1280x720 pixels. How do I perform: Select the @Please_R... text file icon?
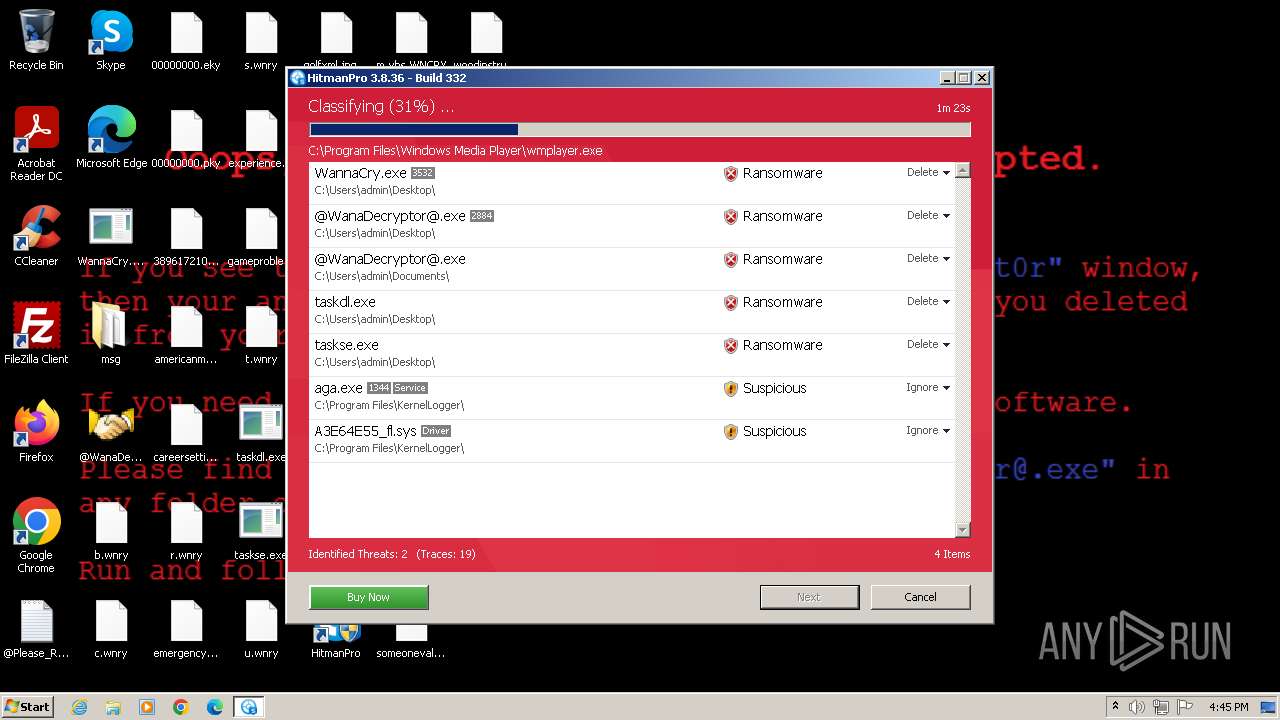[x=36, y=628]
